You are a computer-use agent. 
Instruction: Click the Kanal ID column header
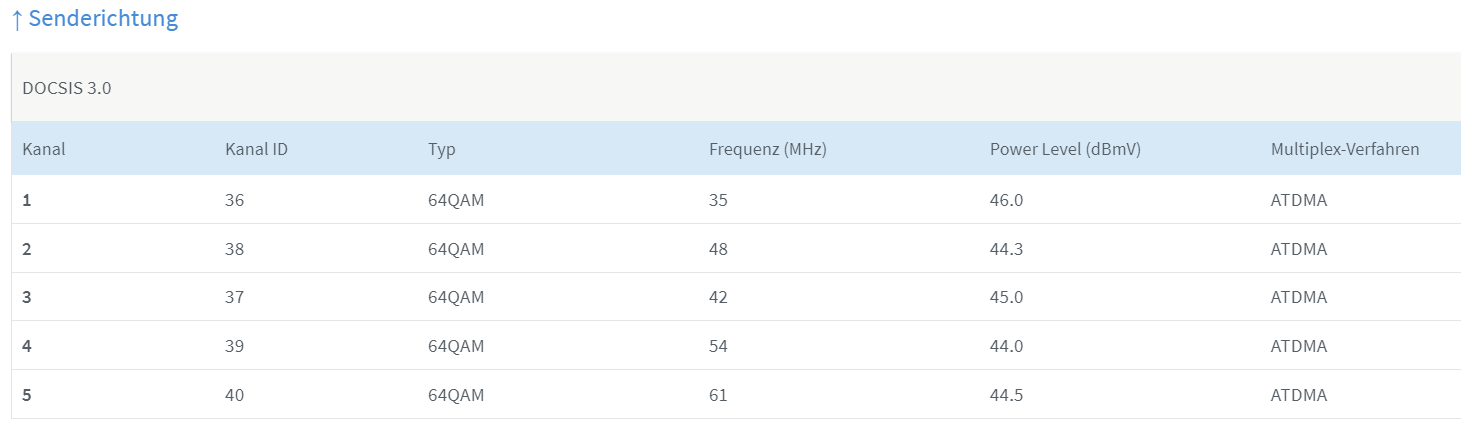click(x=257, y=150)
